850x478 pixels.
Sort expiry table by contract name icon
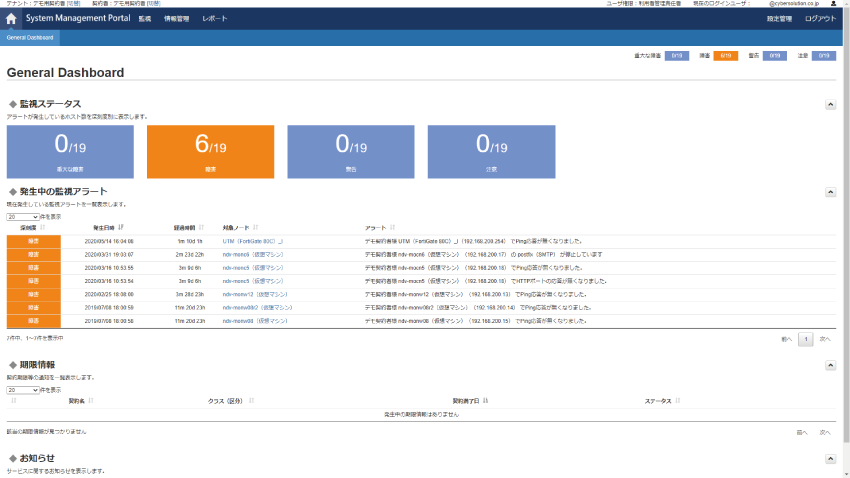91,401
